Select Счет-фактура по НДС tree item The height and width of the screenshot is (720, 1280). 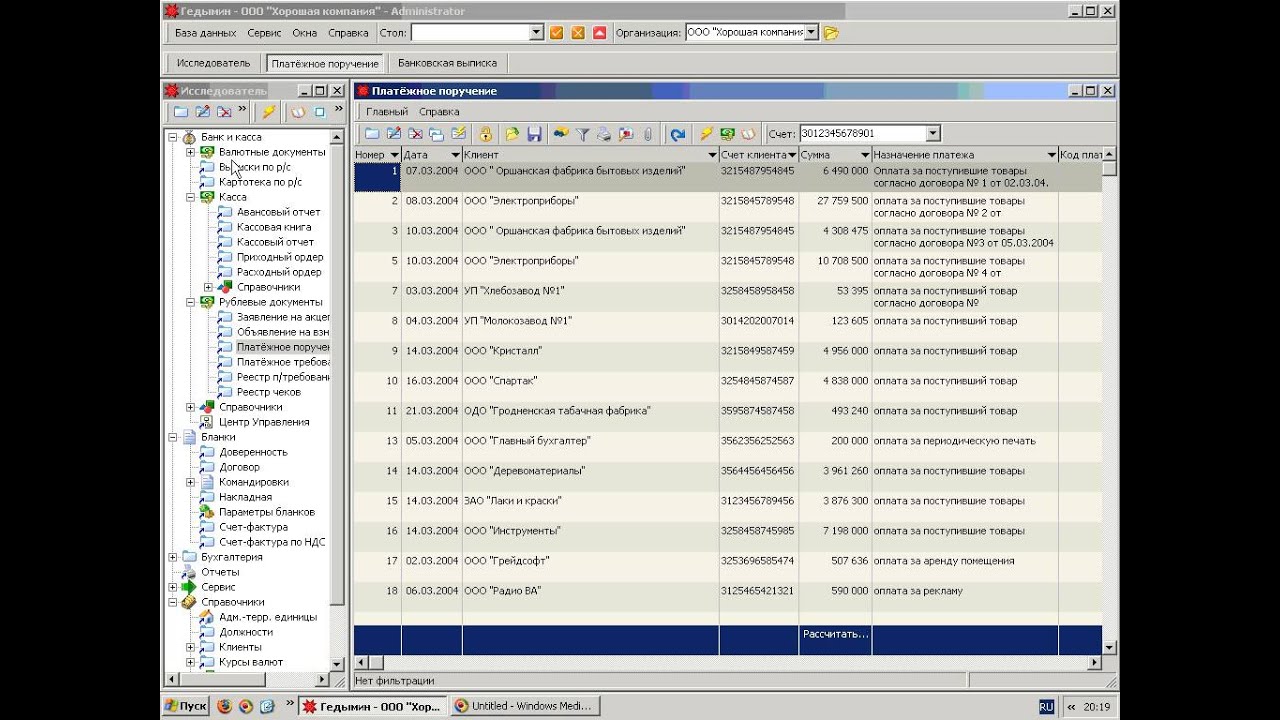click(x=272, y=542)
